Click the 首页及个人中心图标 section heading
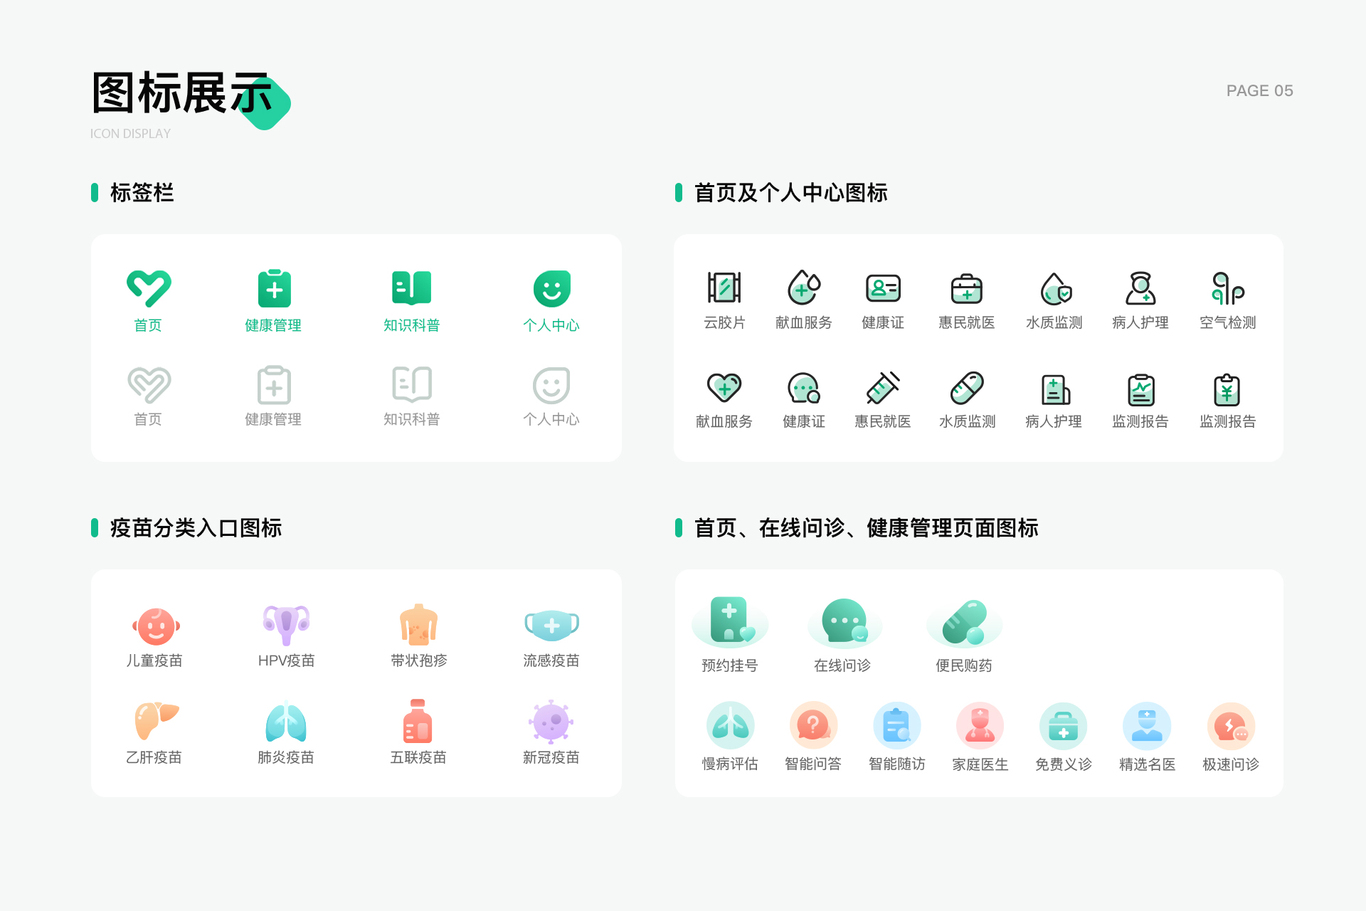1366x911 pixels. tap(791, 192)
